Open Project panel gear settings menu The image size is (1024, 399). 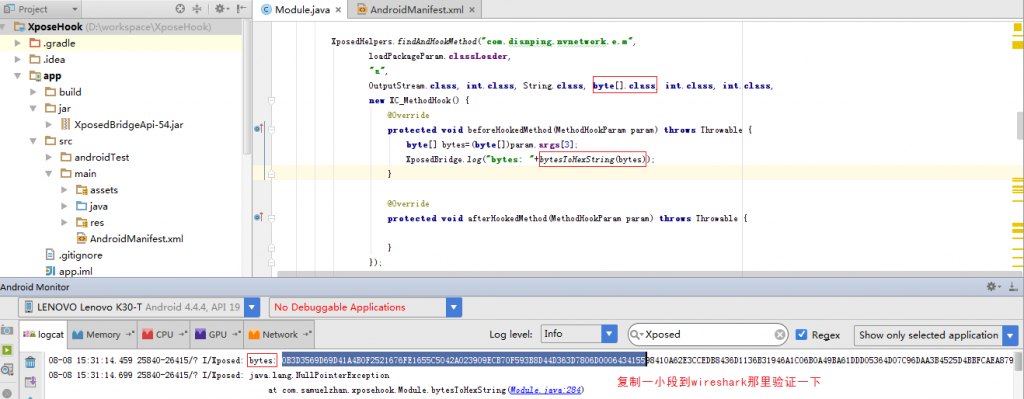pyautogui.click(x=221, y=9)
